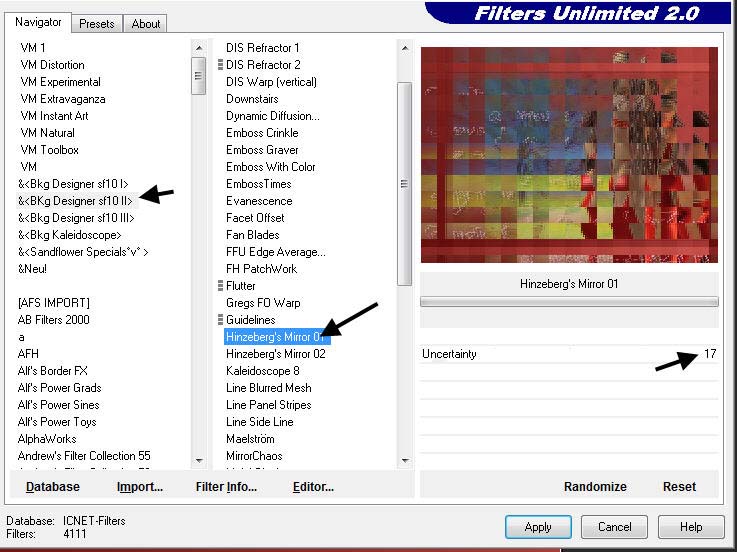Open the About tab
Viewport: 737px width, 552px height.
(146, 23)
